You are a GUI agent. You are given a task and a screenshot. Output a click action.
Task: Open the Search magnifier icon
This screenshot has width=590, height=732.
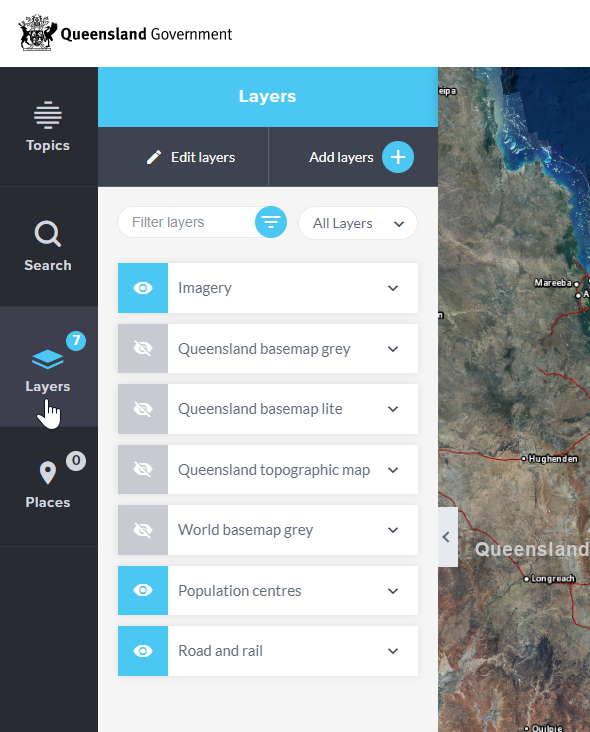point(48,233)
